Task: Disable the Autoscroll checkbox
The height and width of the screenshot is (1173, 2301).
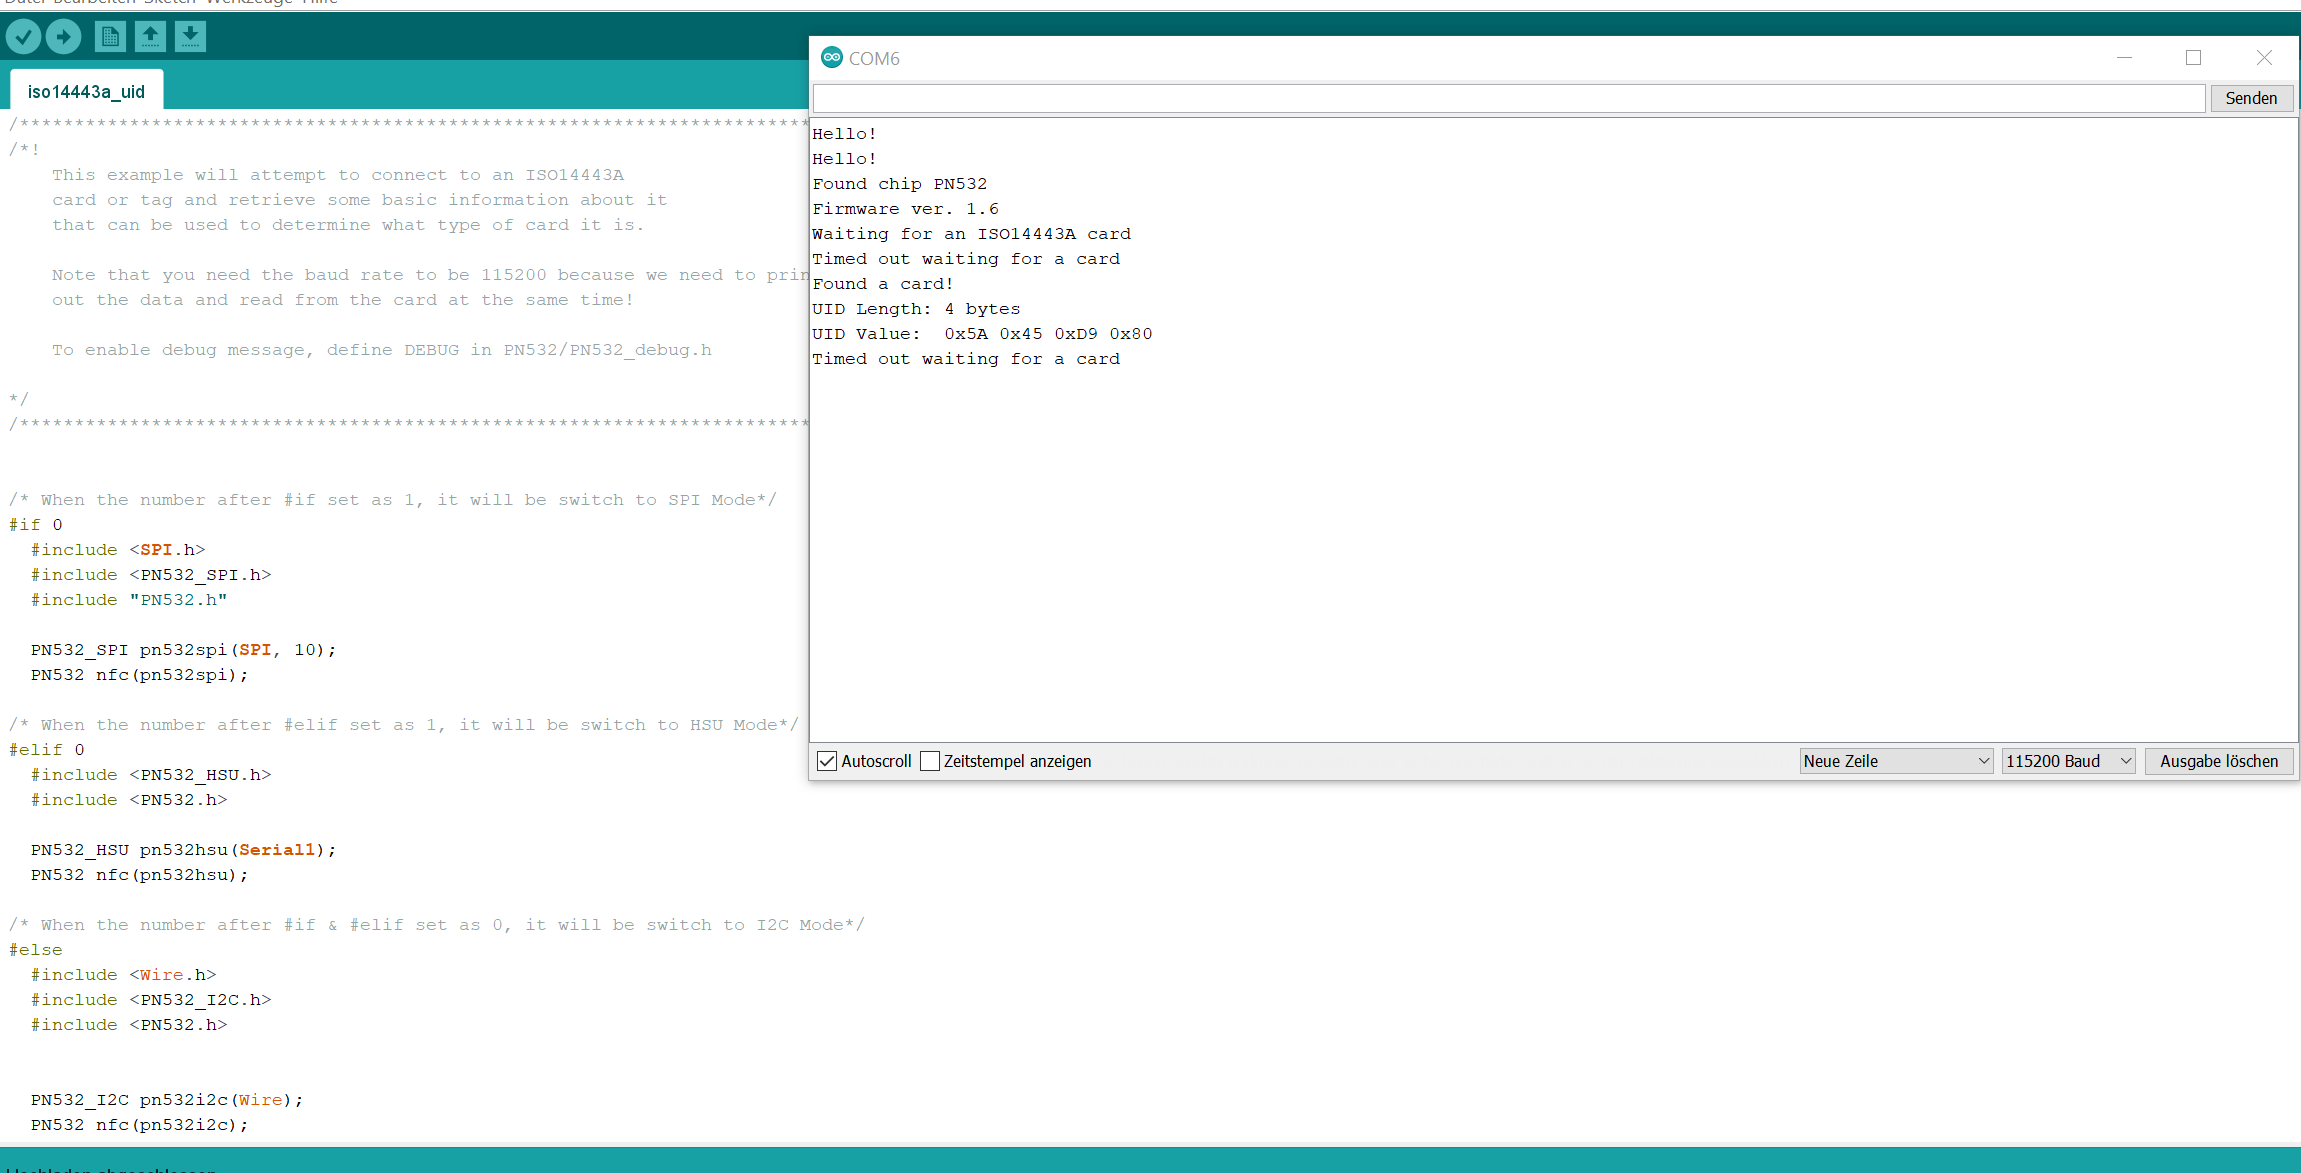Action: 827,761
